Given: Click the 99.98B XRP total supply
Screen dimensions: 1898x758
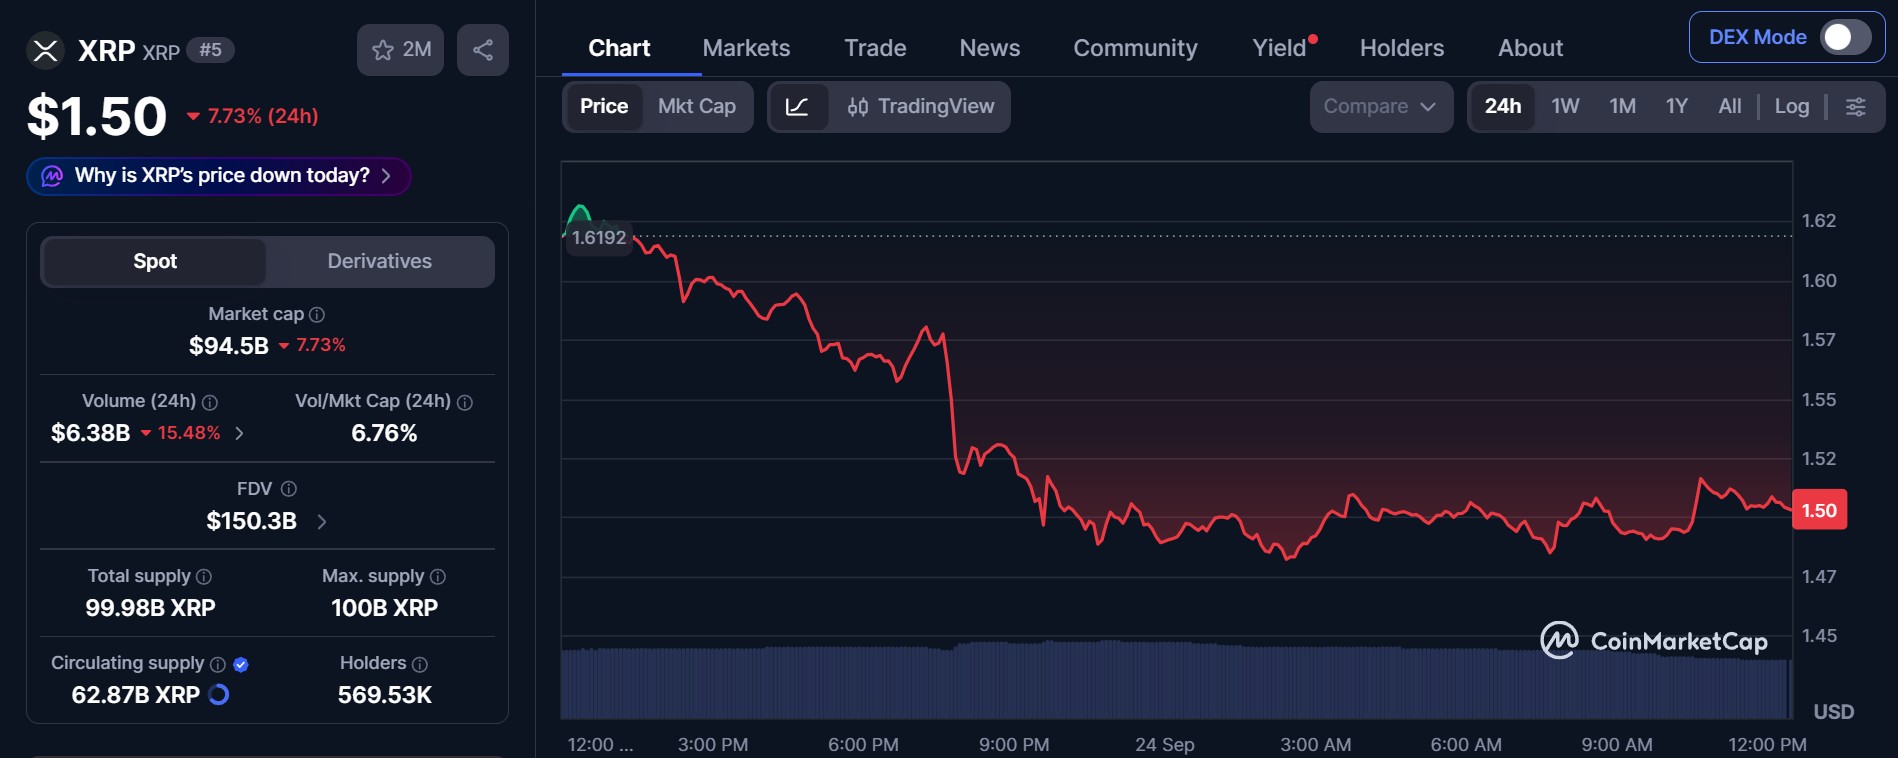Looking at the screenshot, I should pos(150,608).
